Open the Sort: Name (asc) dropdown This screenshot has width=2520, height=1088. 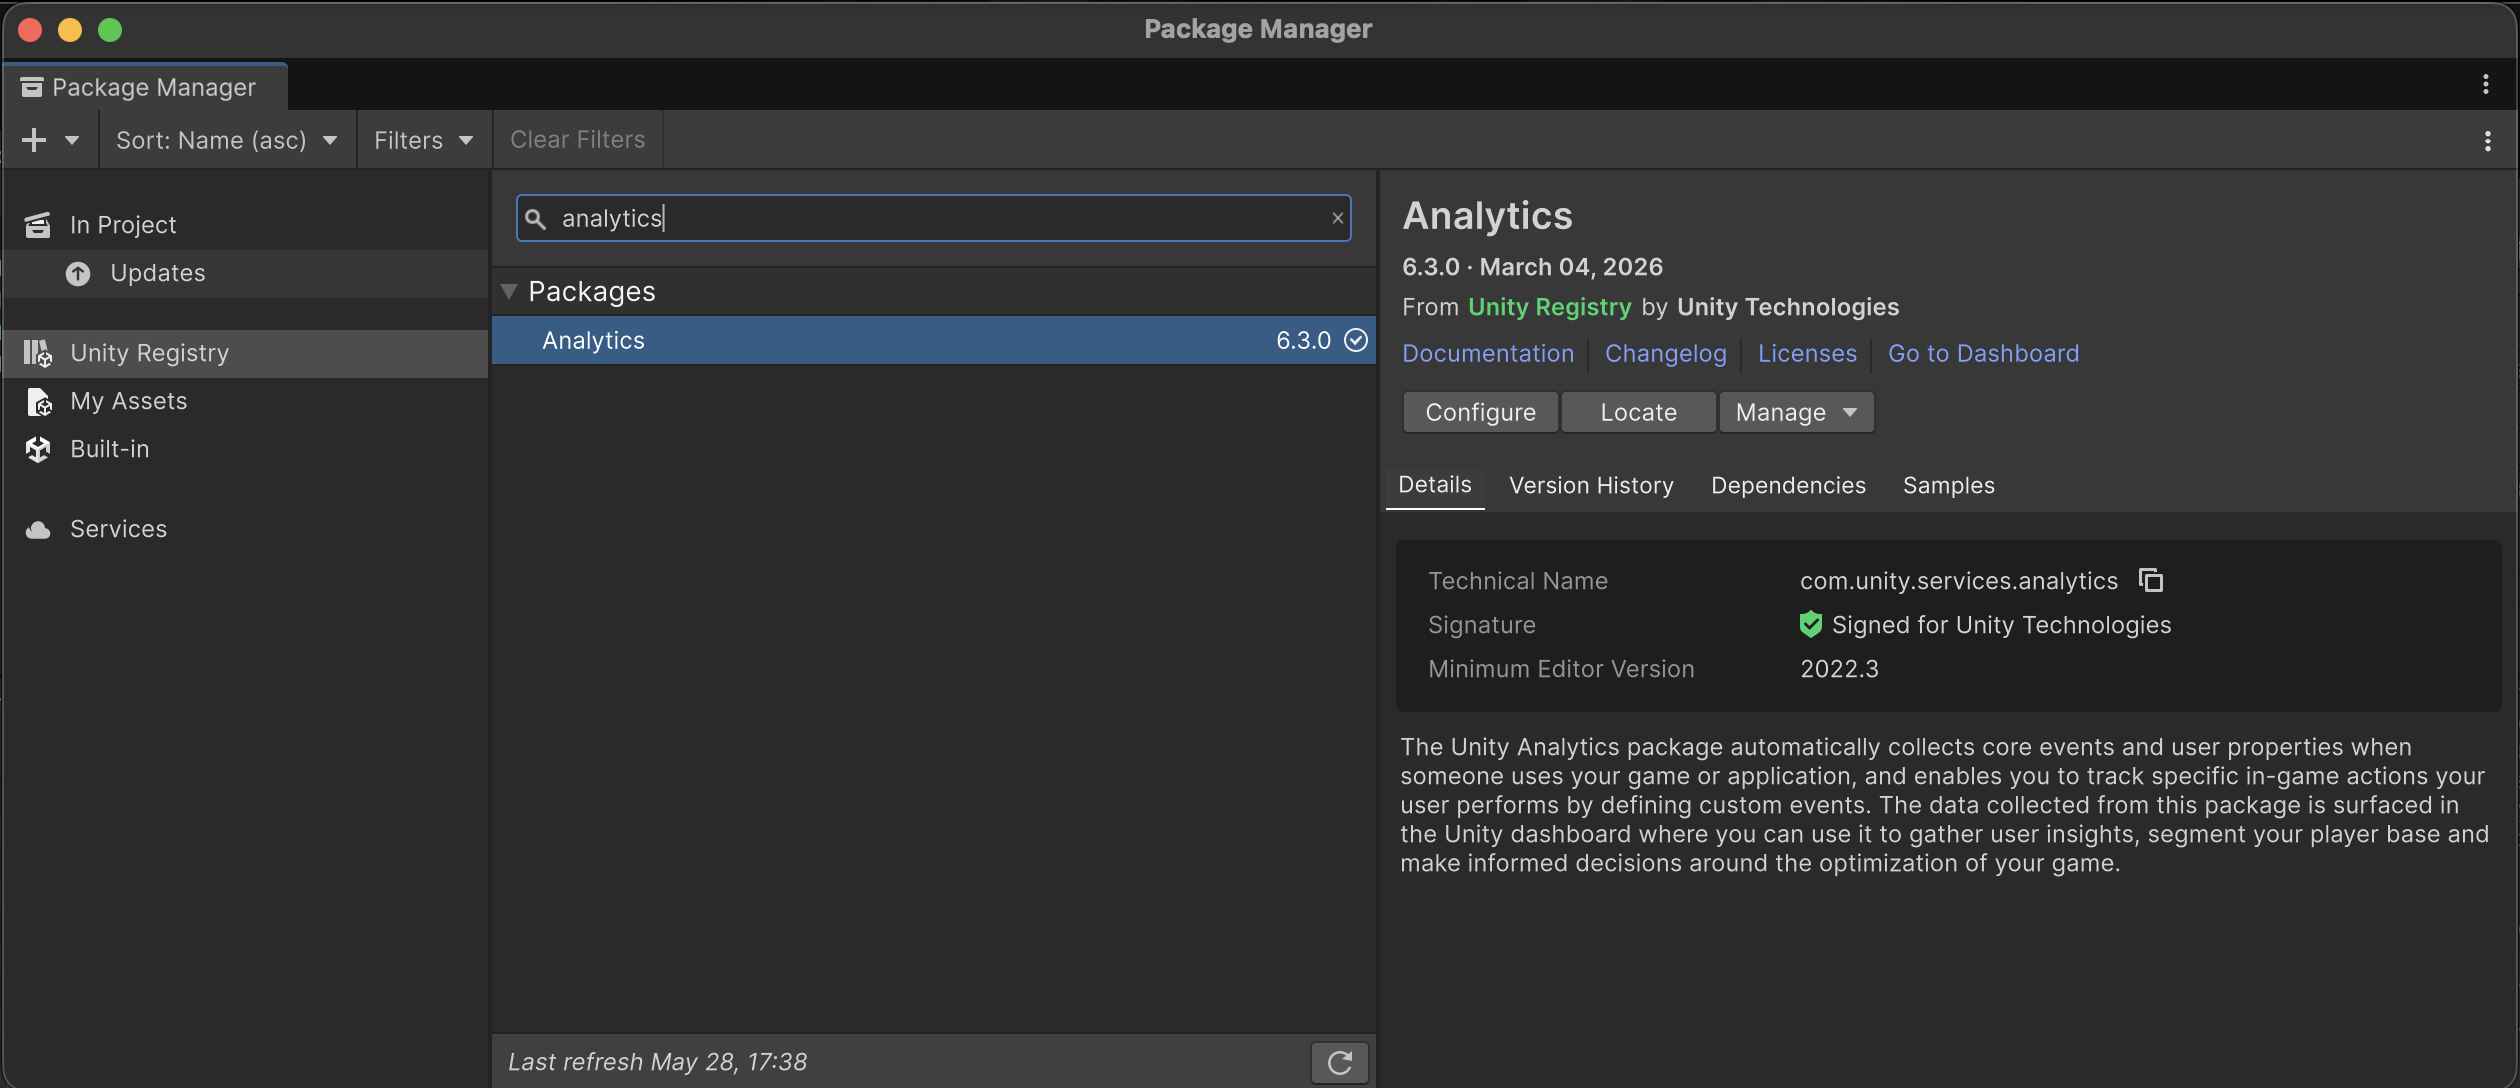tap(227, 140)
